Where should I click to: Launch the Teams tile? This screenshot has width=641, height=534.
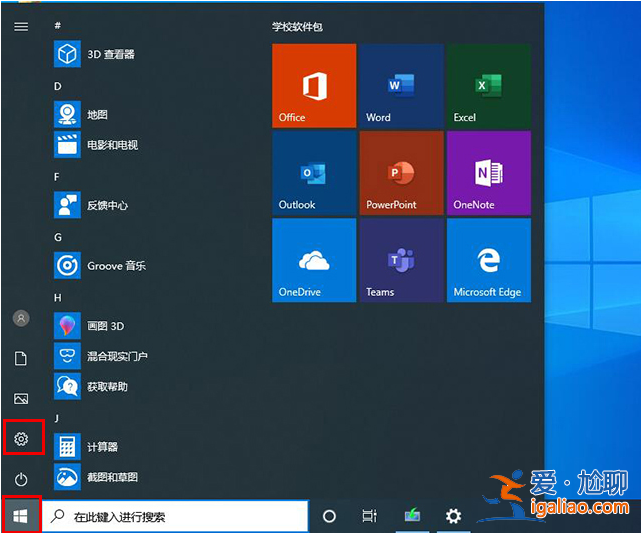[x=401, y=260]
